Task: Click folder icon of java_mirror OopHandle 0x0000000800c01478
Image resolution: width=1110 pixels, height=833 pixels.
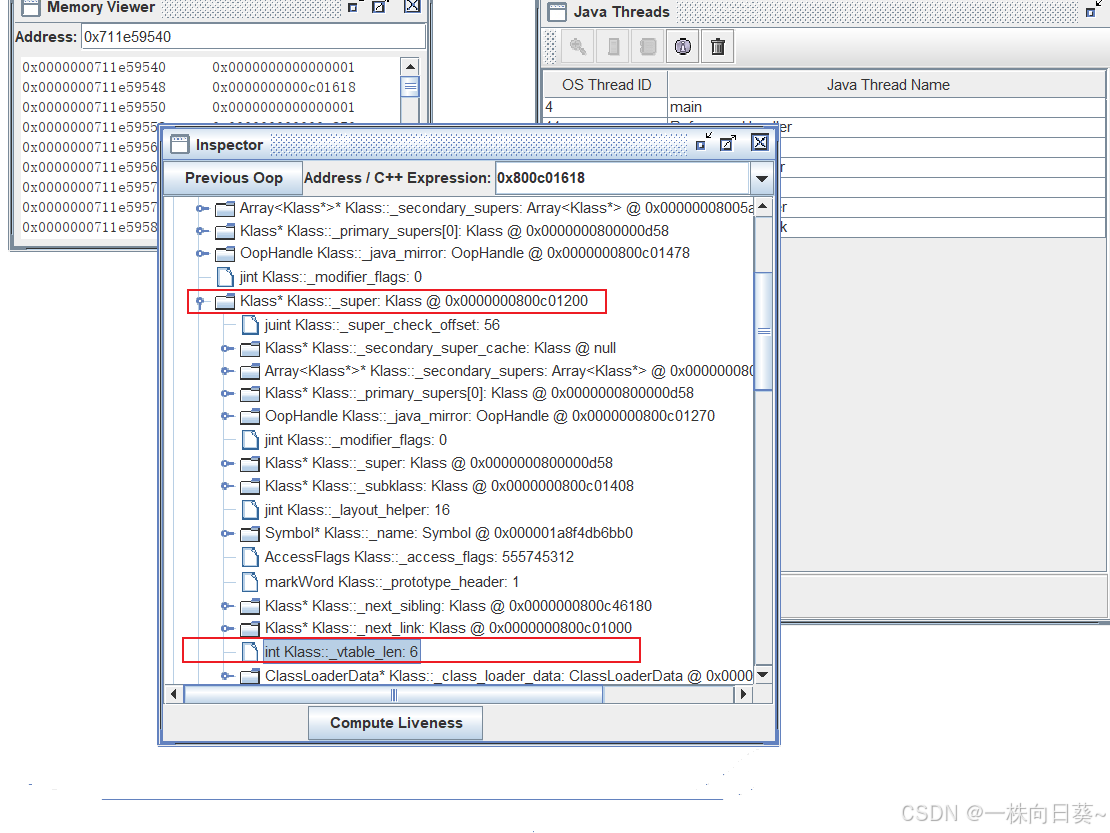Action: pyautogui.click(x=225, y=253)
